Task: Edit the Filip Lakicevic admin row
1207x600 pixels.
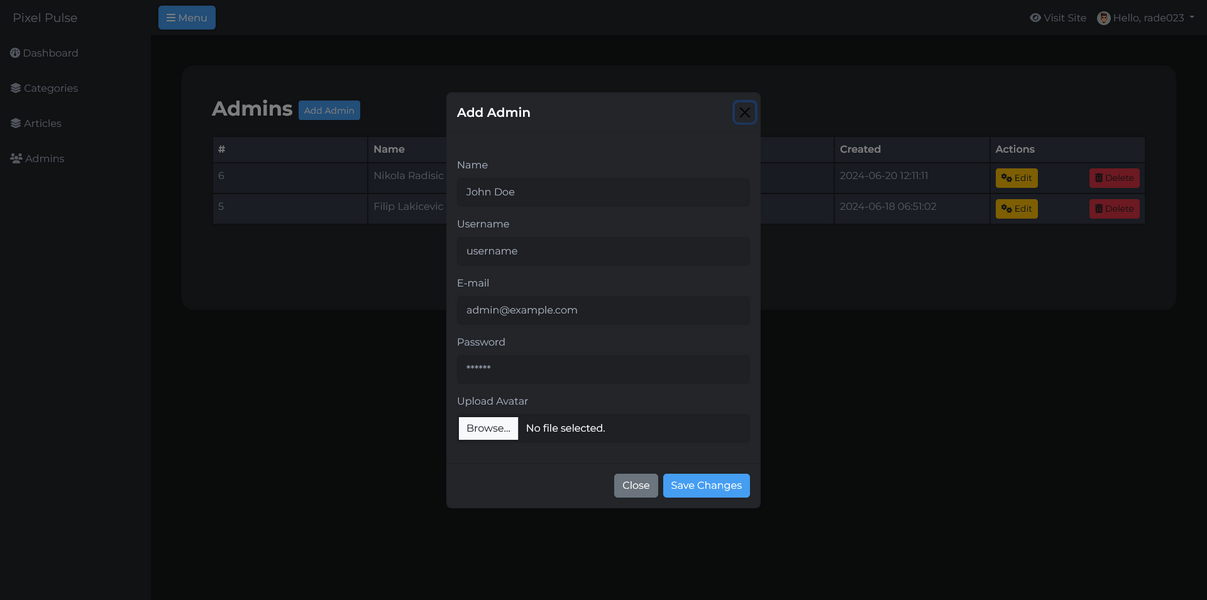Action: point(1016,209)
